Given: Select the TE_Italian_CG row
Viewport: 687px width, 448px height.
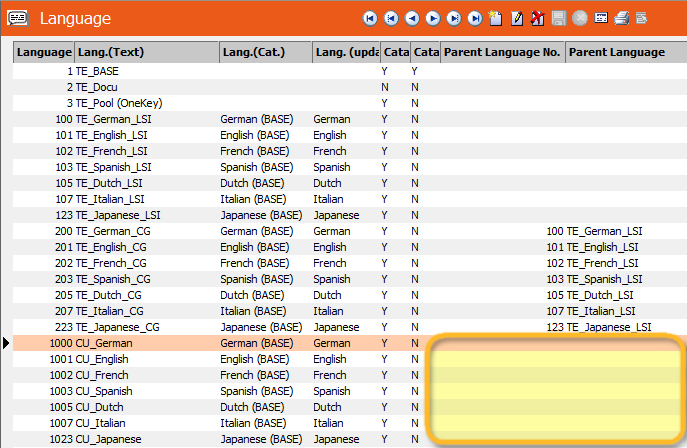Looking at the screenshot, I should [350, 311].
